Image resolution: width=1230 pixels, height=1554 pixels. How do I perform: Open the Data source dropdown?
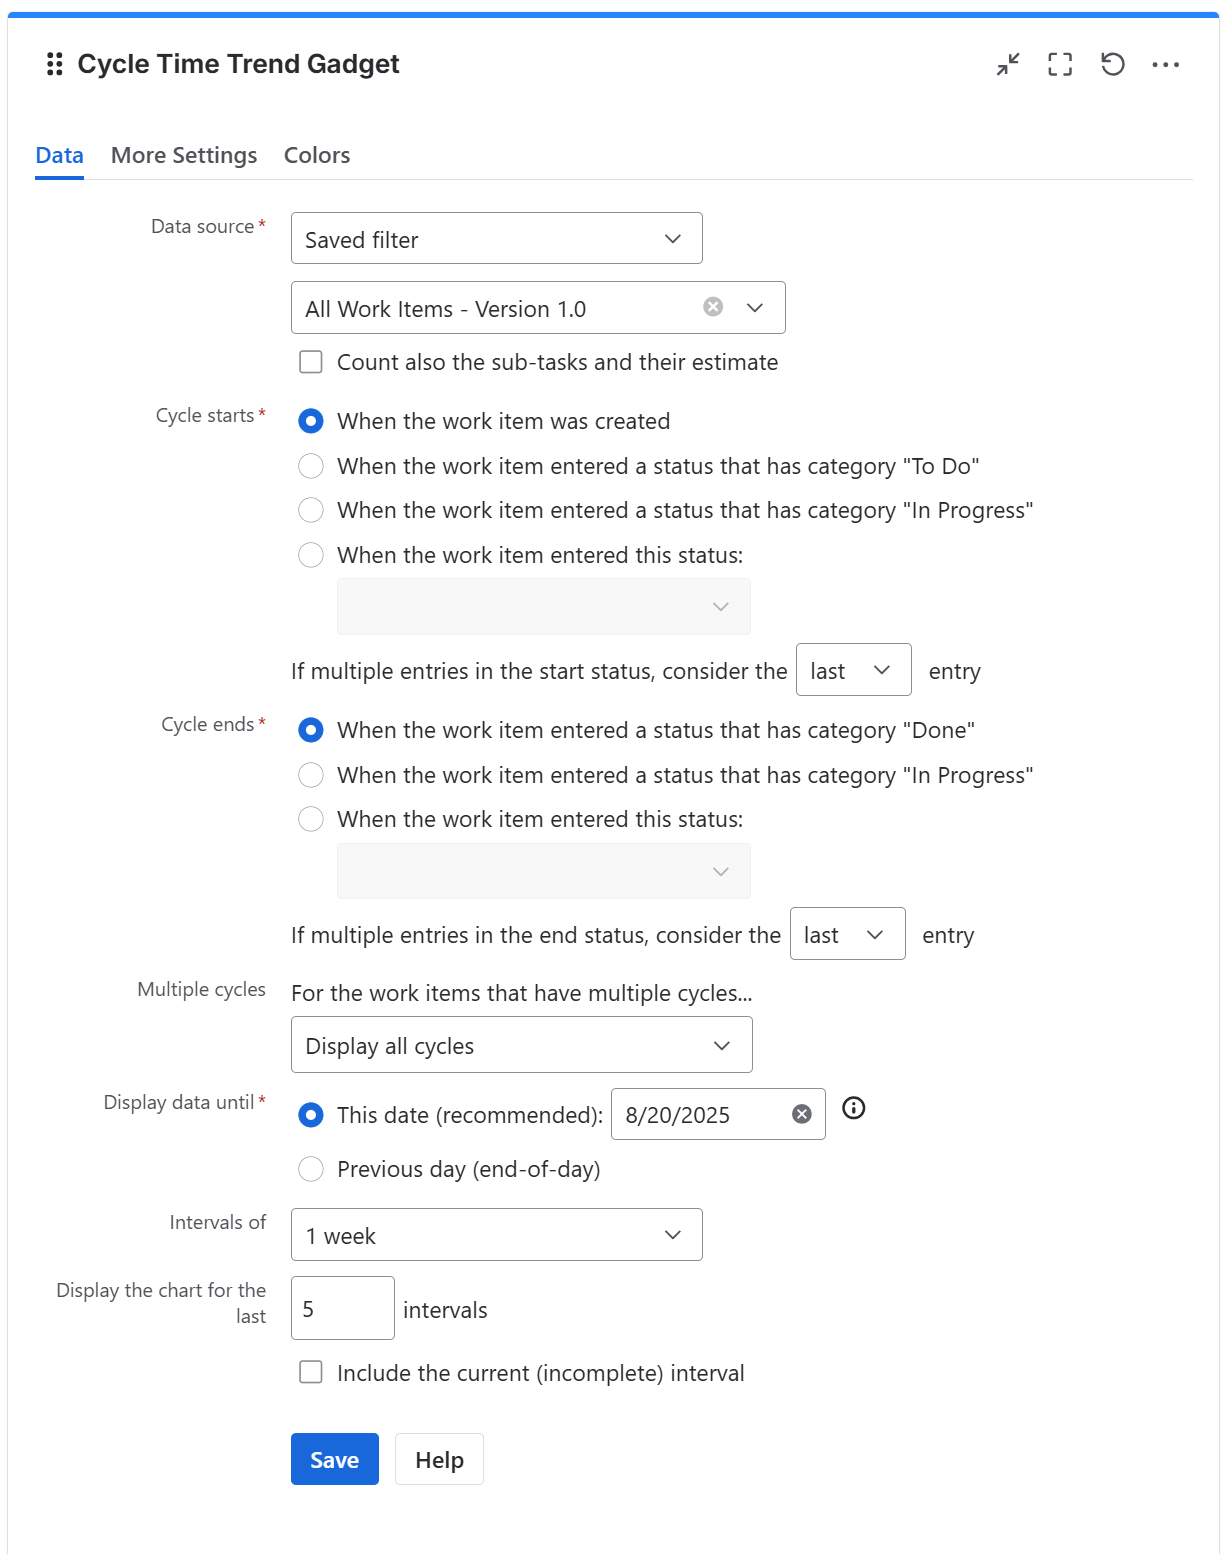tap(496, 238)
